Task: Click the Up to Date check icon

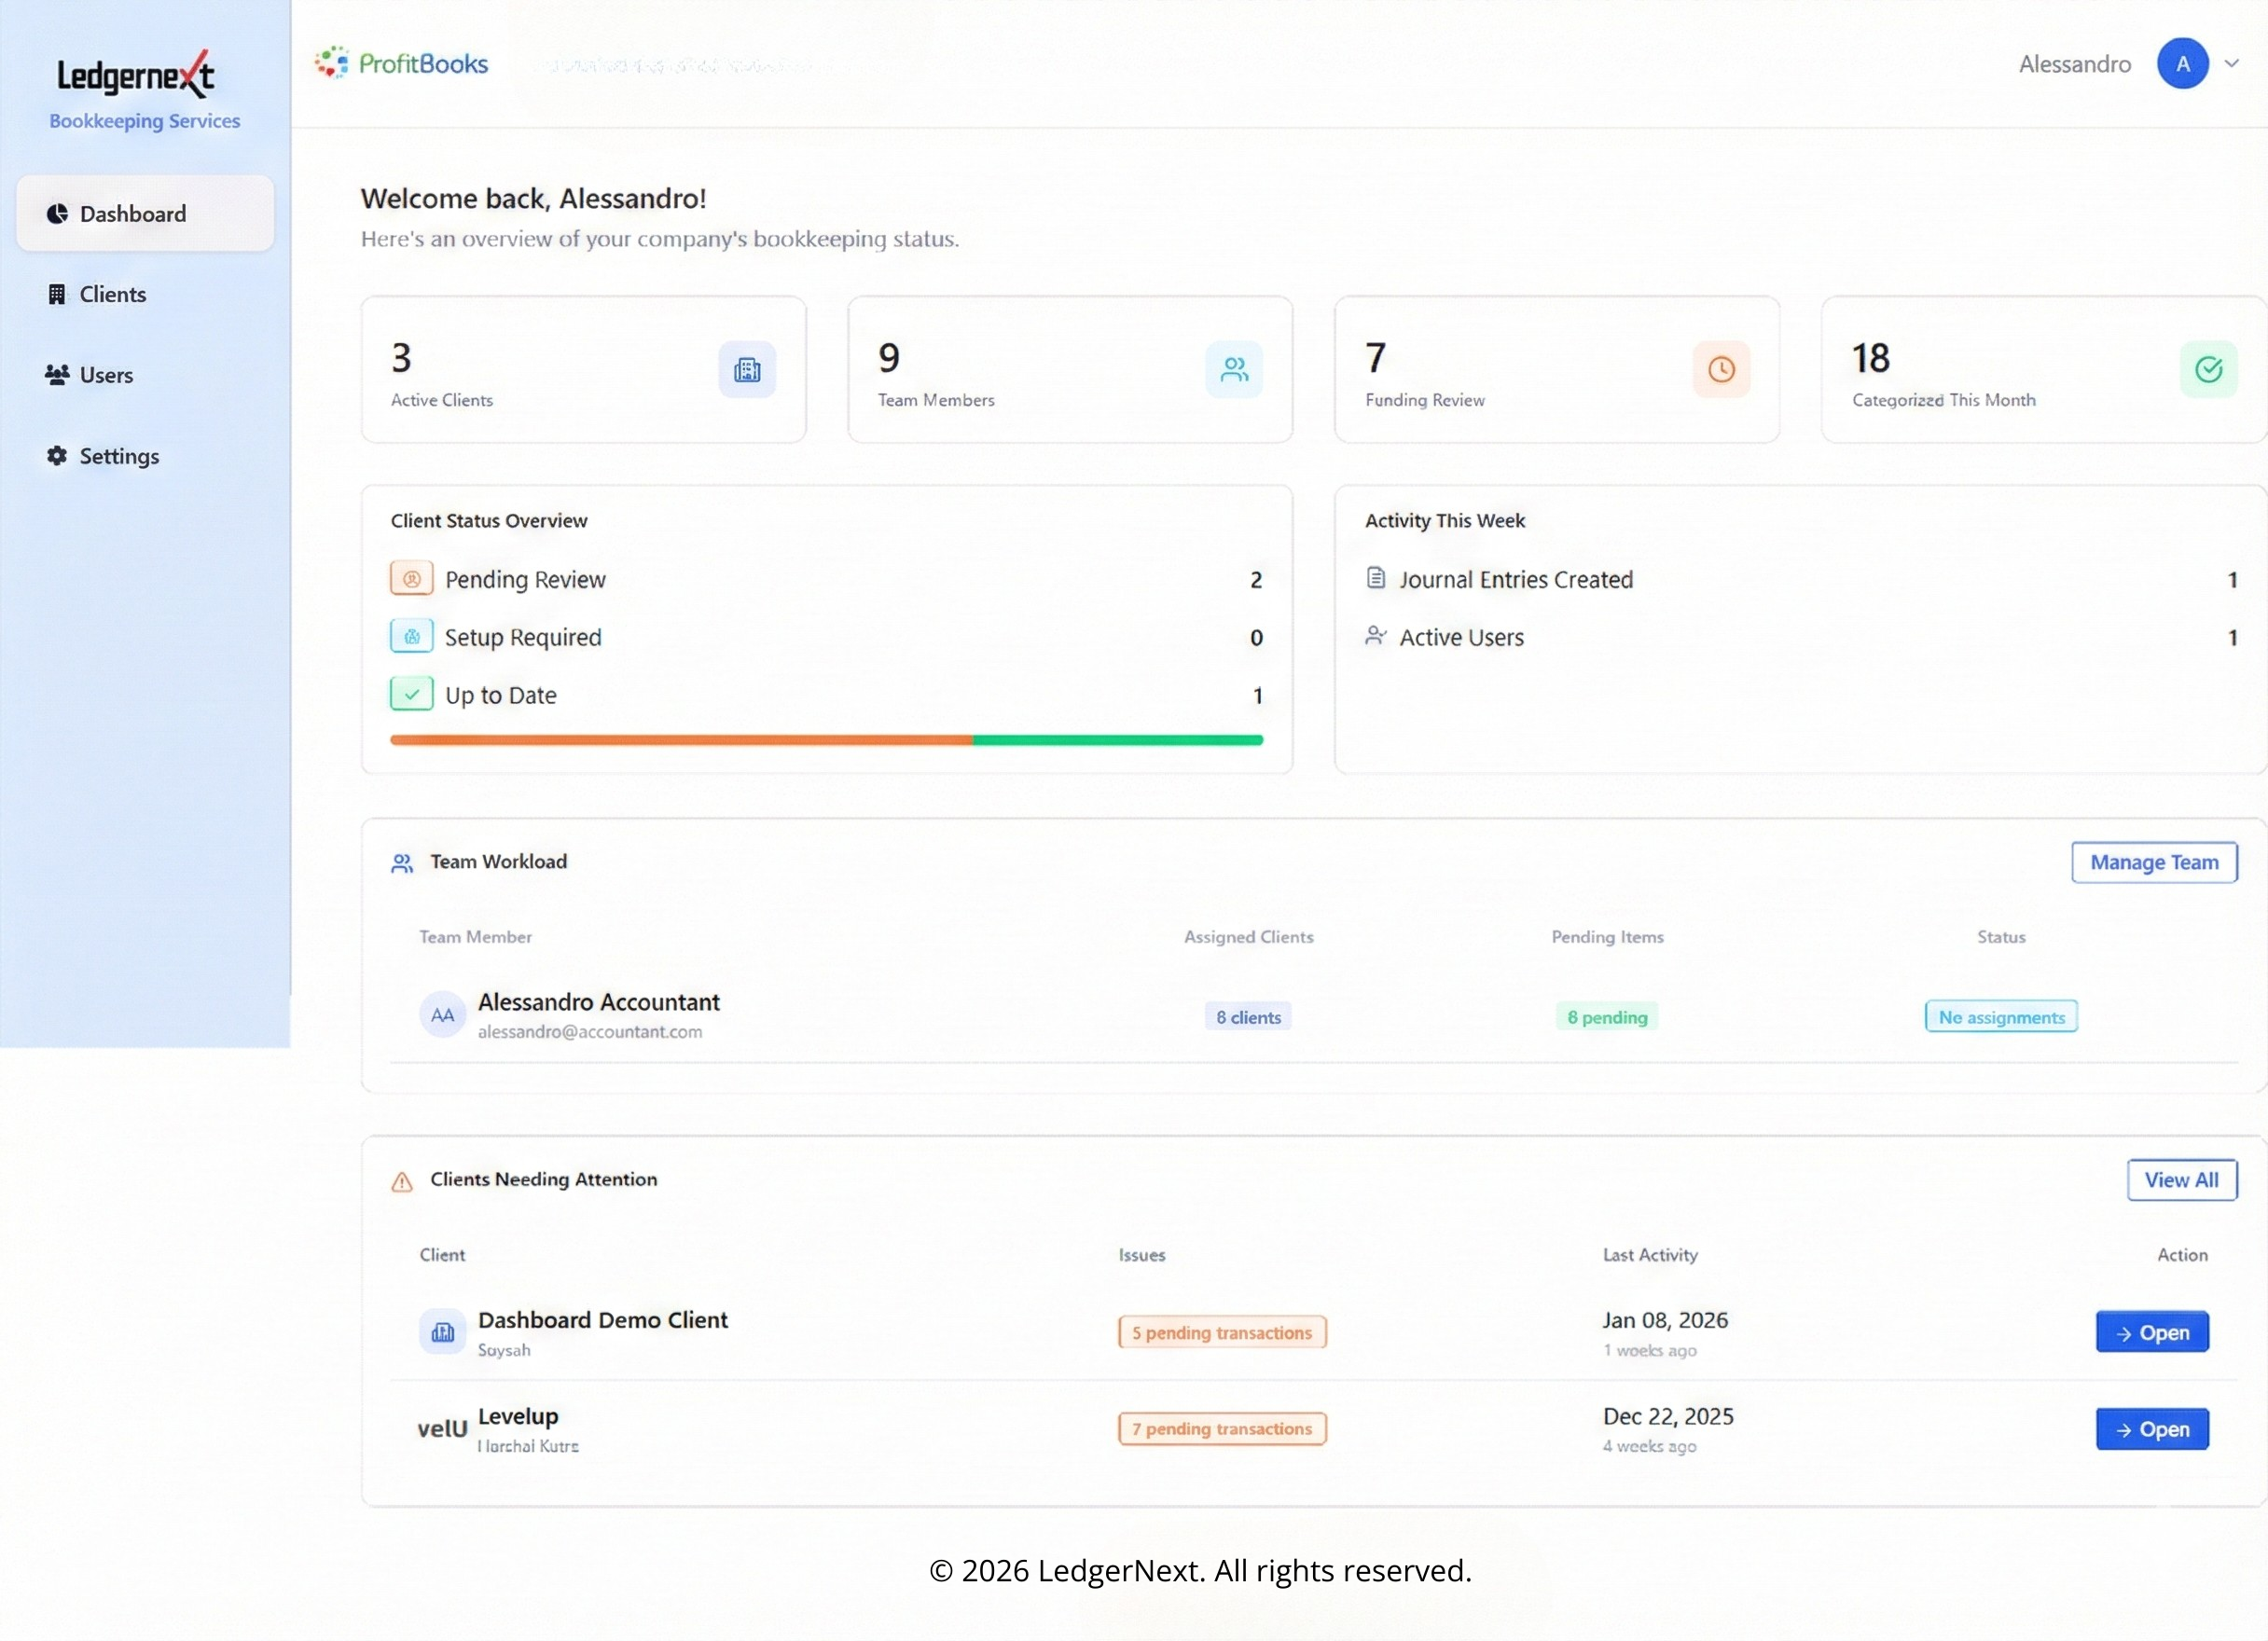Action: pyautogui.click(x=411, y=694)
